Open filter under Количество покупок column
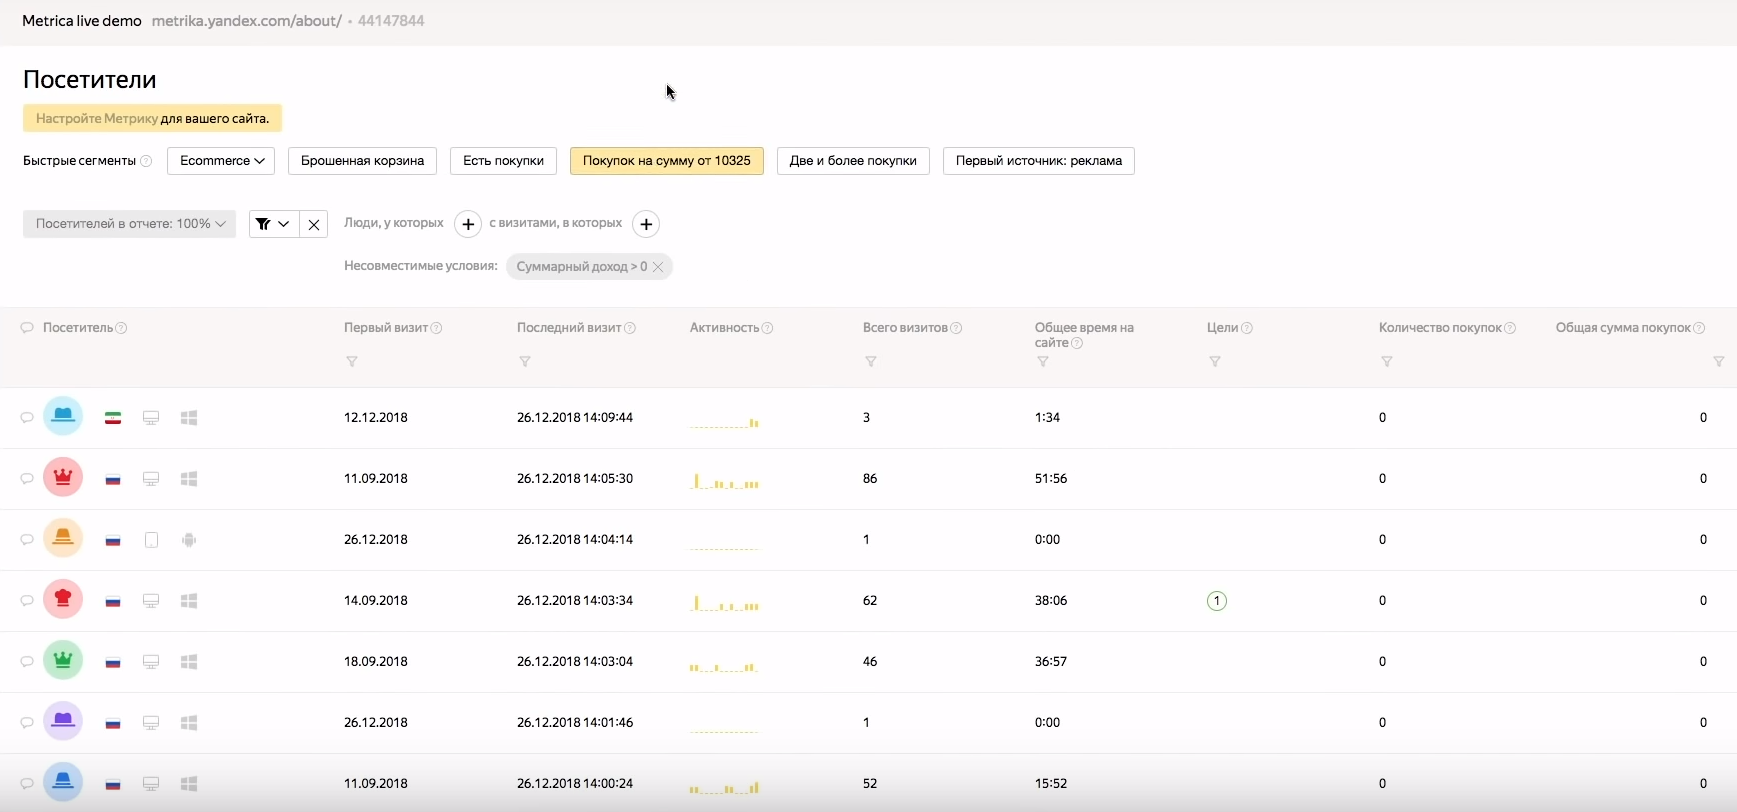Image resolution: width=1737 pixels, height=812 pixels. coord(1387,362)
